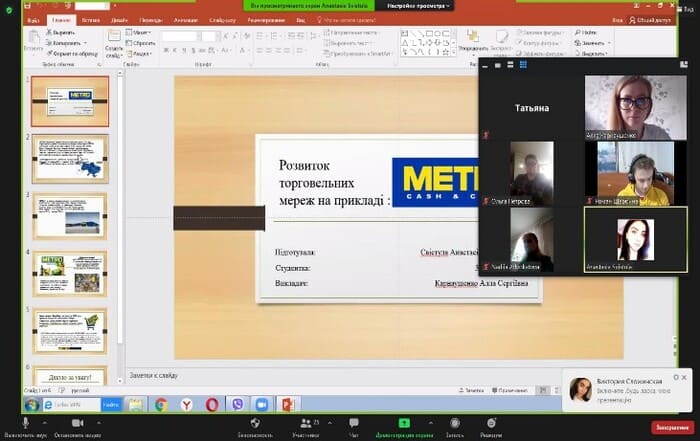This screenshot has height=441, width=700.
Task: Select slide 2 thumbnail with Ukraine map
Action: click(70, 158)
